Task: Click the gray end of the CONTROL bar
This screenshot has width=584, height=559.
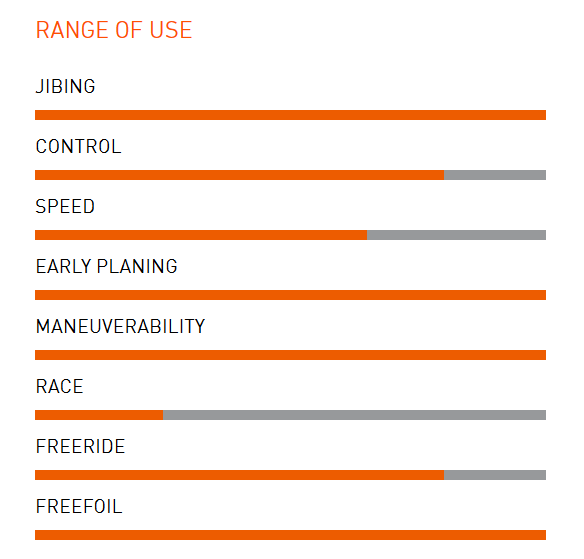Action: (495, 175)
